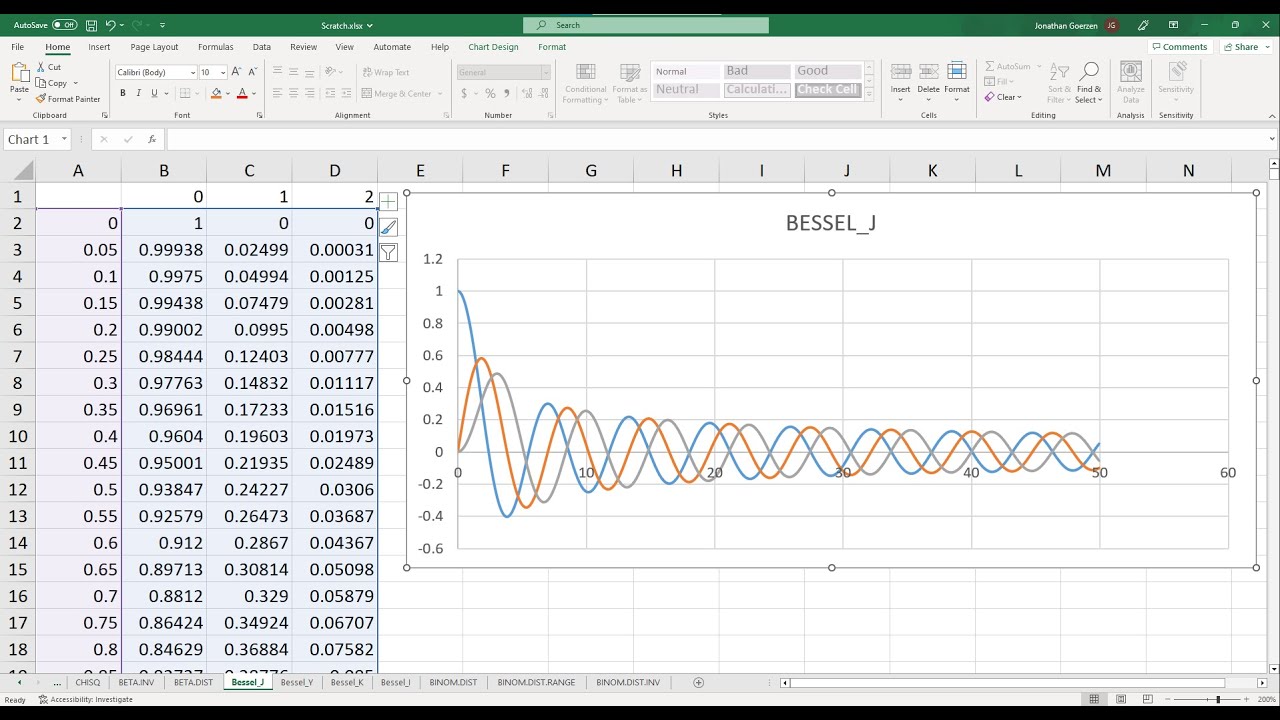Switch to the BINOM.DIST sheet tab
Image resolution: width=1280 pixels, height=720 pixels.
453,682
